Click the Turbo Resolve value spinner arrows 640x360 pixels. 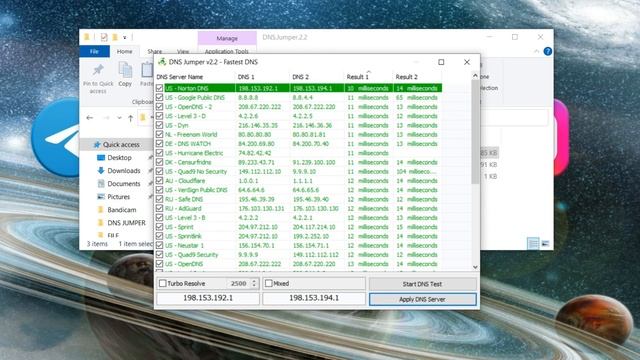tap(254, 283)
